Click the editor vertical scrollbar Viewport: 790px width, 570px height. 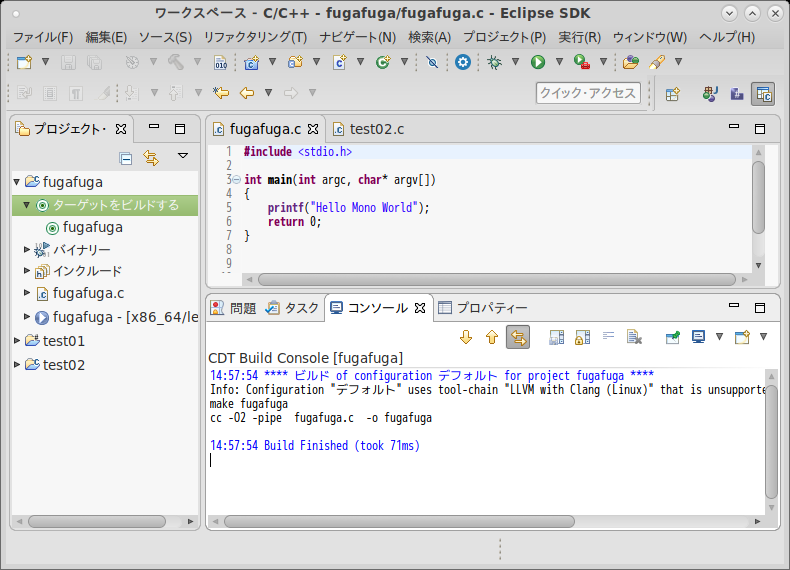(x=758, y=197)
